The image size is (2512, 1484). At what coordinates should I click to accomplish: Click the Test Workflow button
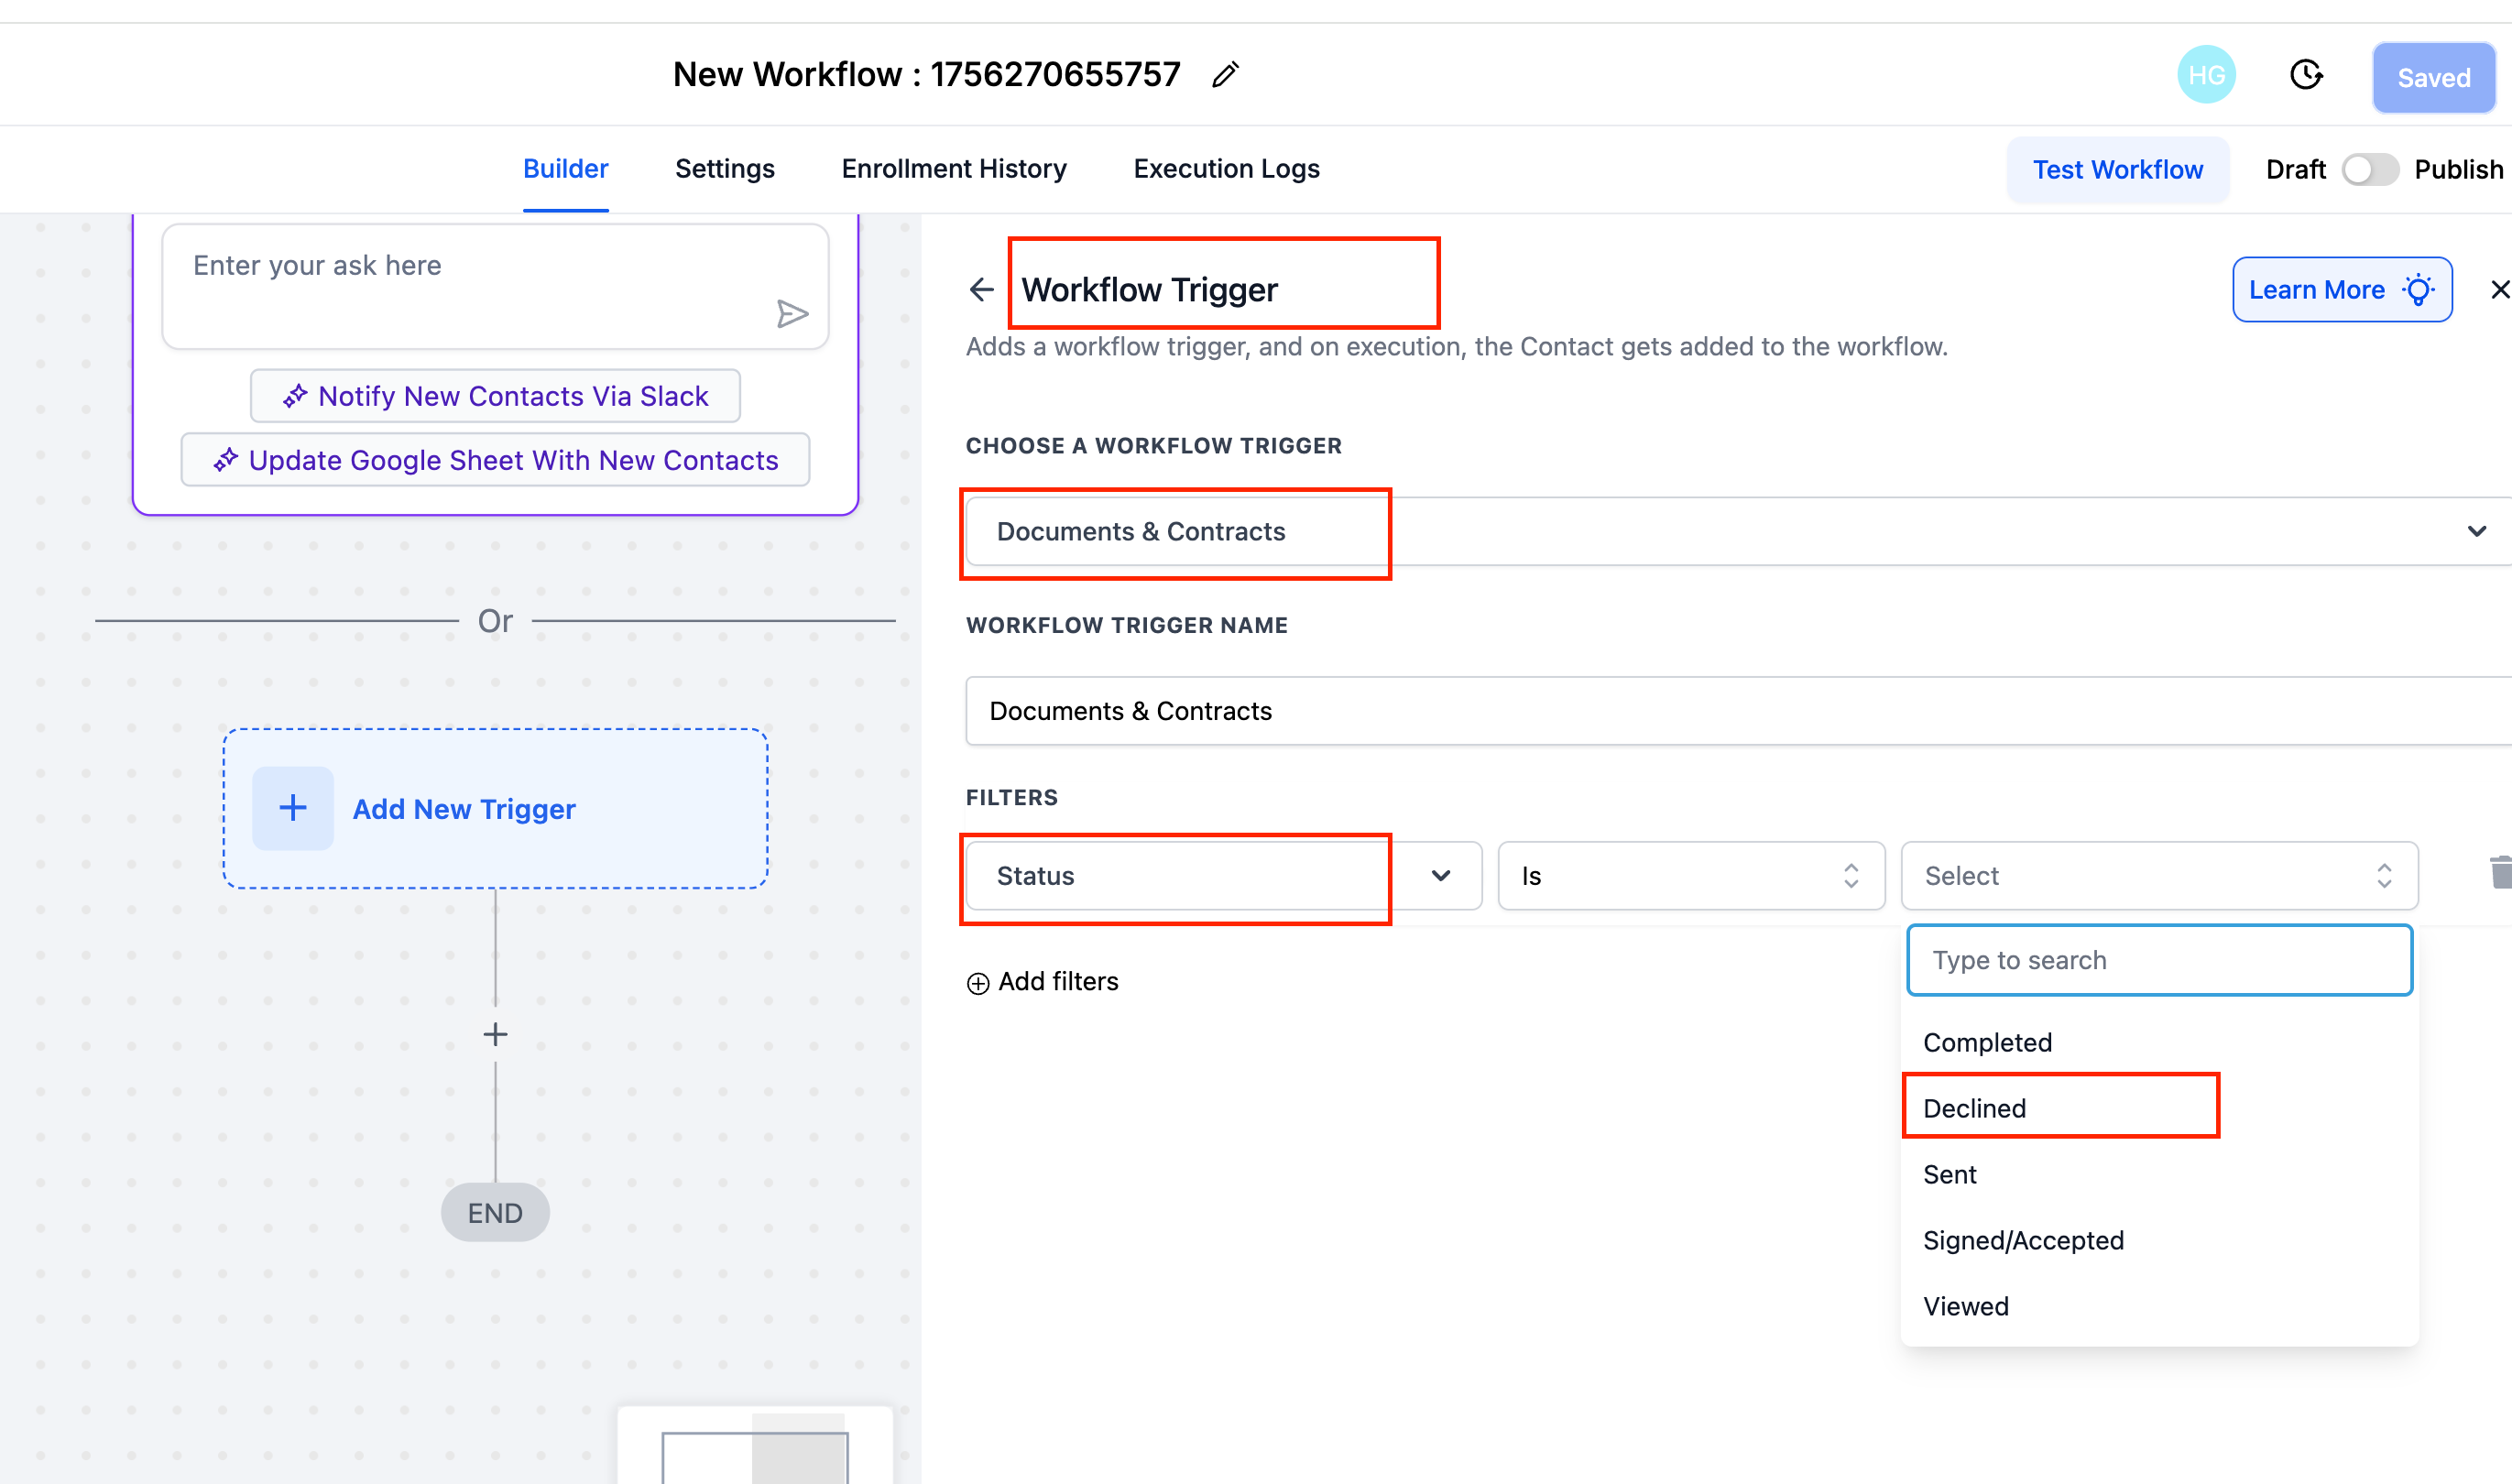coord(2117,170)
